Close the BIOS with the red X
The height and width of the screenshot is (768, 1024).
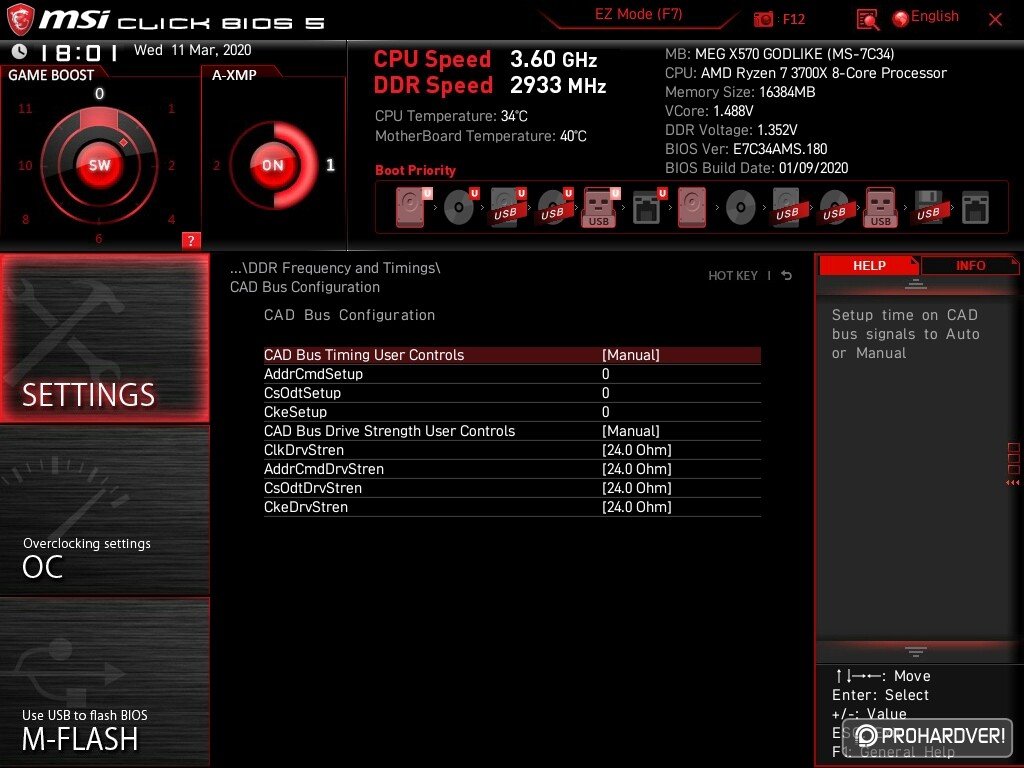pyautogui.click(x=995, y=20)
